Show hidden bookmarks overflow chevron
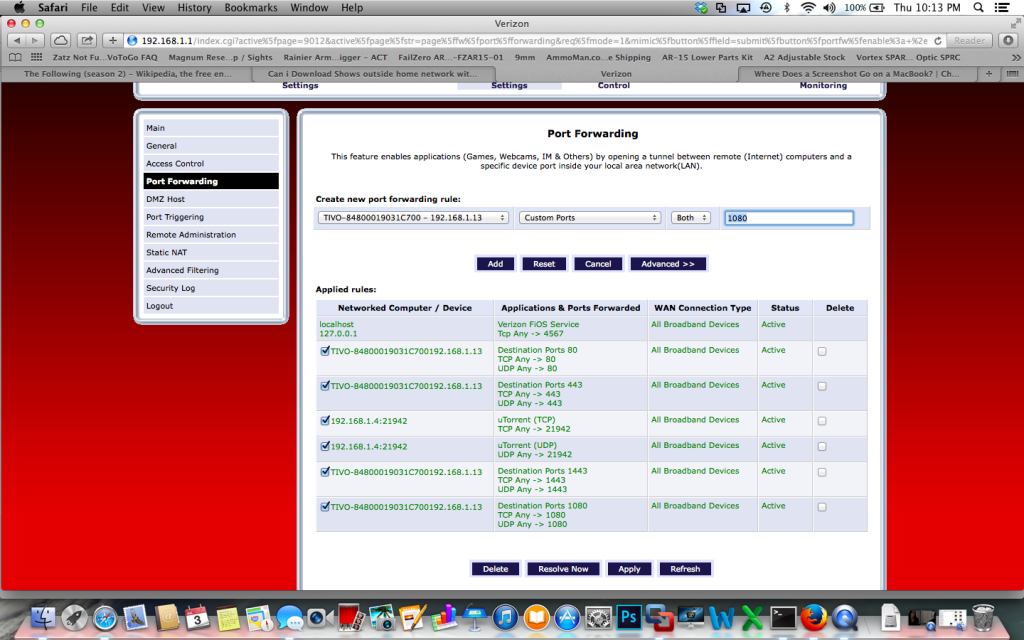This screenshot has width=1024, height=640. tap(1016, 57)
